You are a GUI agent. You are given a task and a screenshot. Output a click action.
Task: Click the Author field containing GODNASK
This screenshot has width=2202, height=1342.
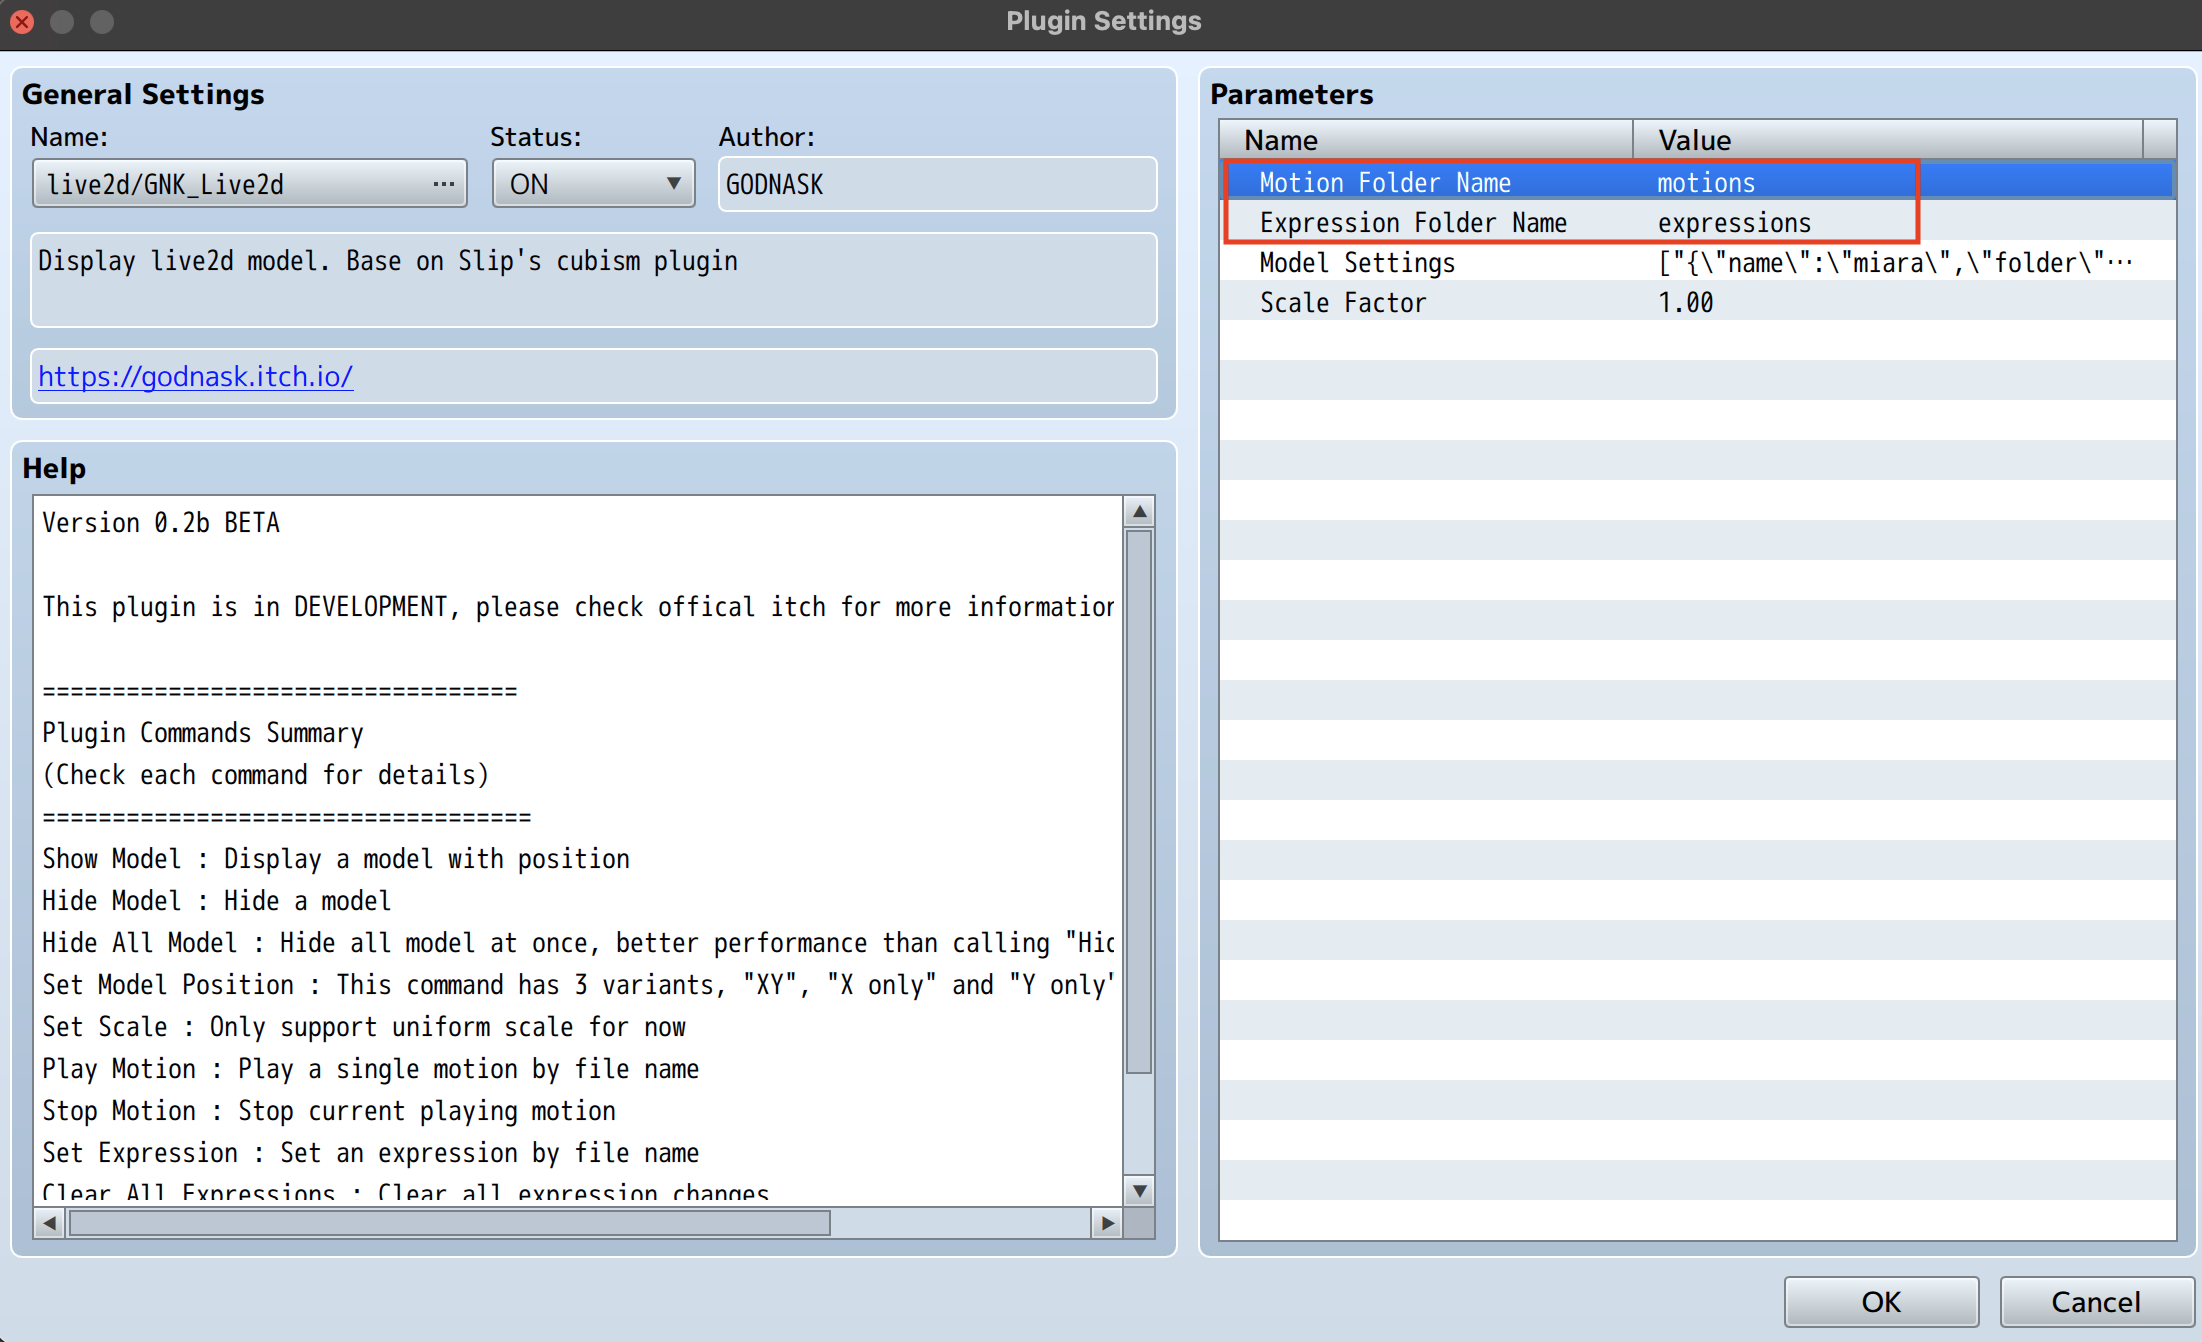click(937, 184)
